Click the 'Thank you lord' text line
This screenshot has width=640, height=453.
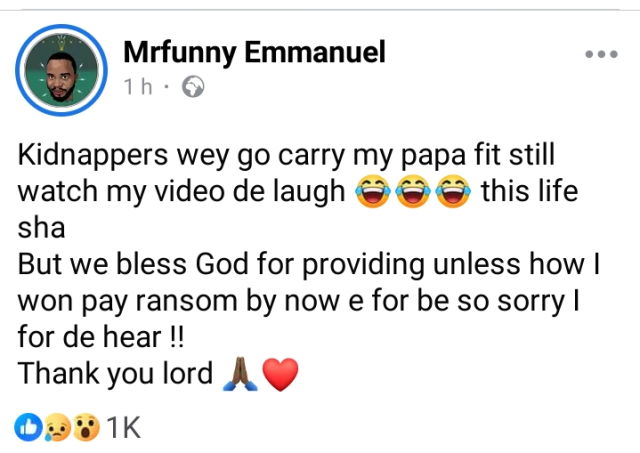pyautogui.click(x=116, y=375)
